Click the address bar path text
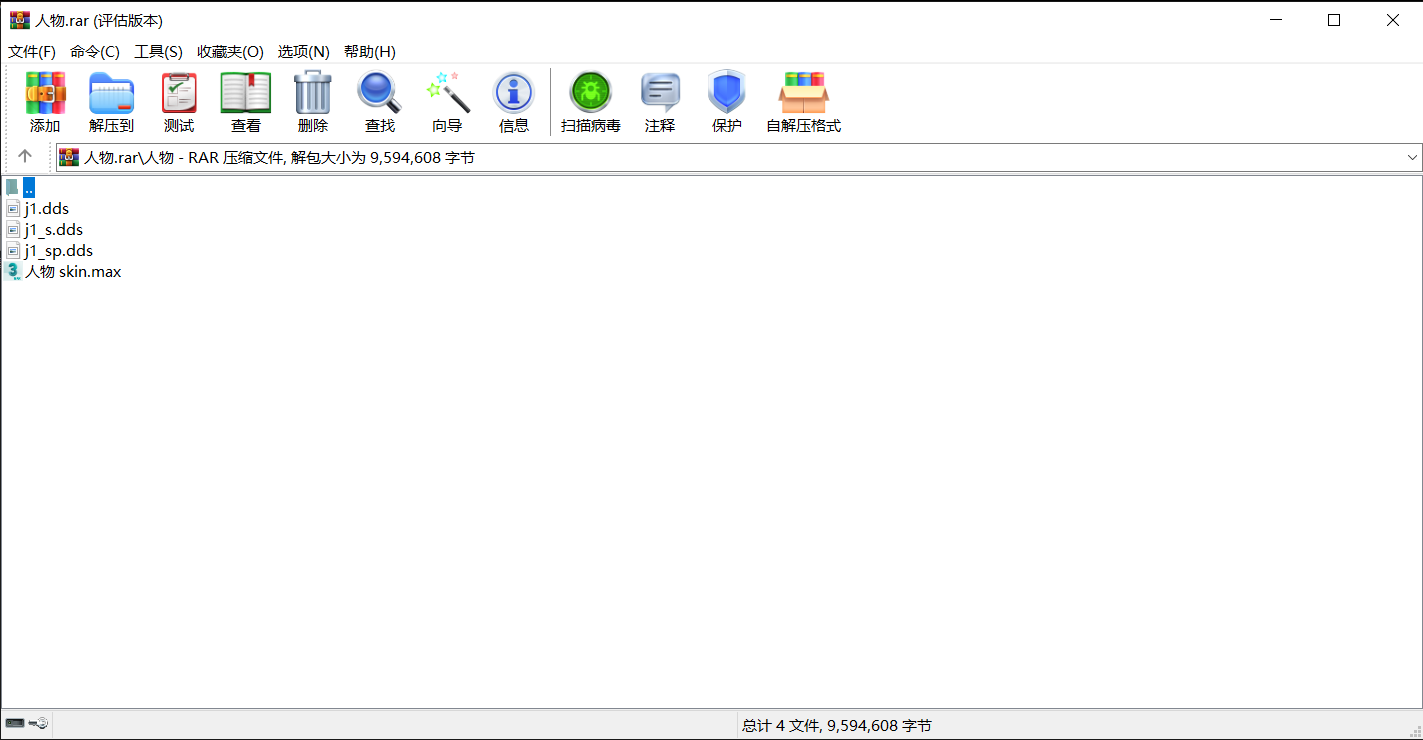The image size is (1423, 740). (x=280, y=157)
